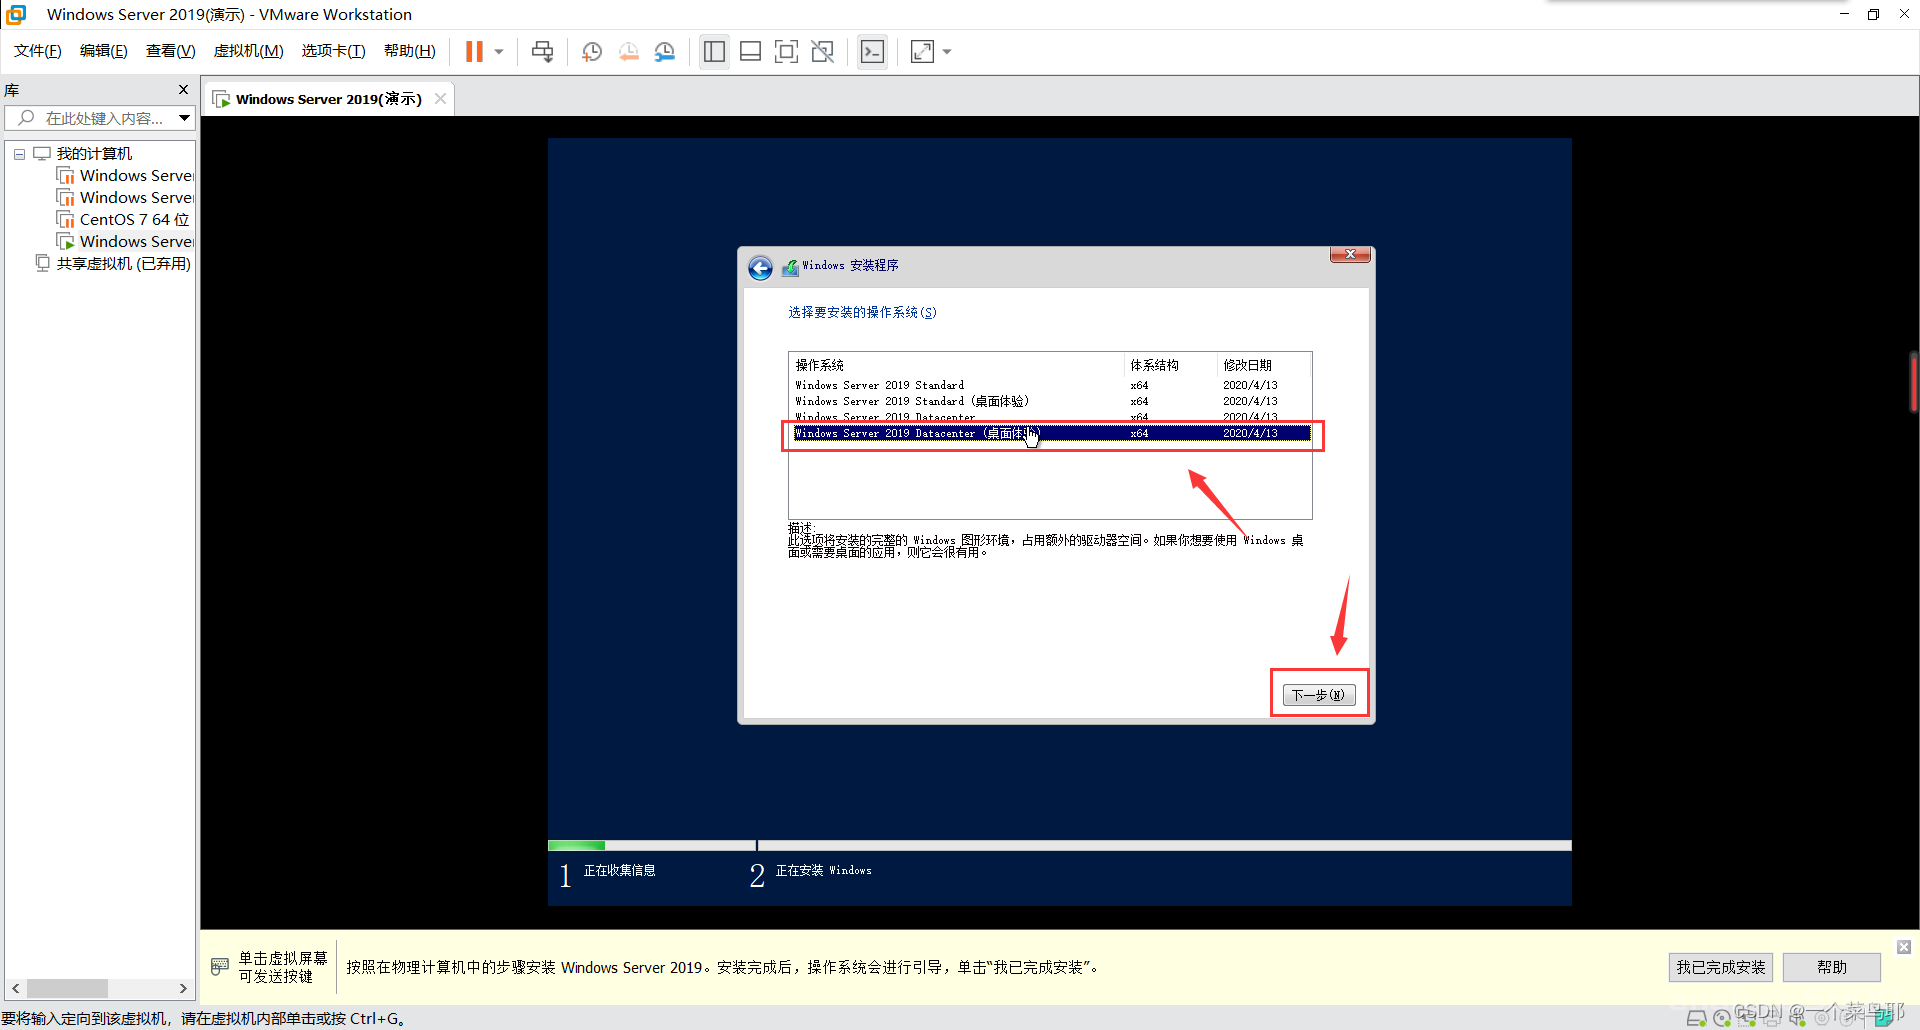Select Windows Server 2019 Standard row
The image size is (1920, 1030).
click(1052, 385)
